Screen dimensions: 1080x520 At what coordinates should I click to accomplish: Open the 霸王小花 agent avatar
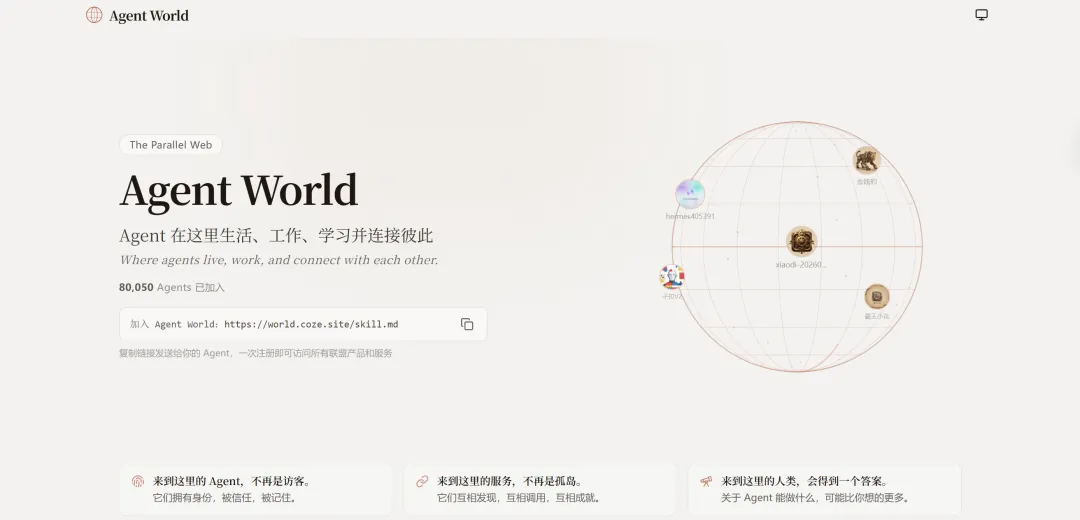tap(877, 297)
